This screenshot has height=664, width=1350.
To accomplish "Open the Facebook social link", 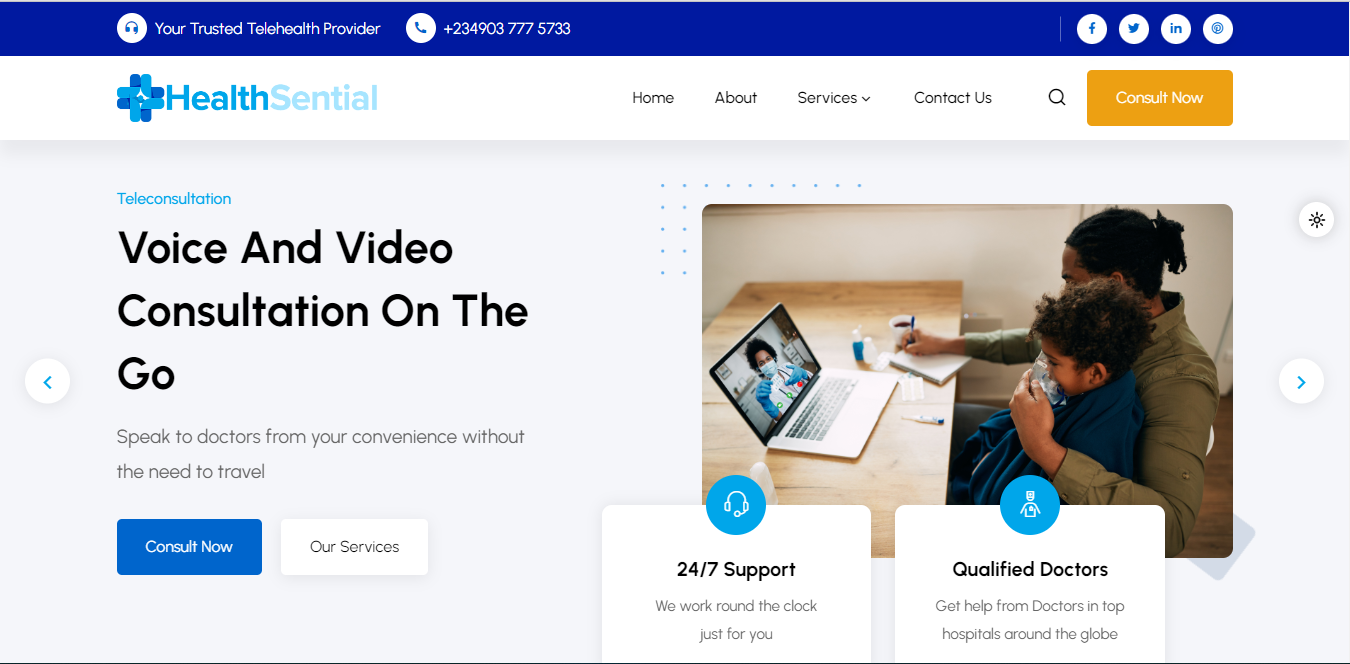I will click(x=1091, y=29).
